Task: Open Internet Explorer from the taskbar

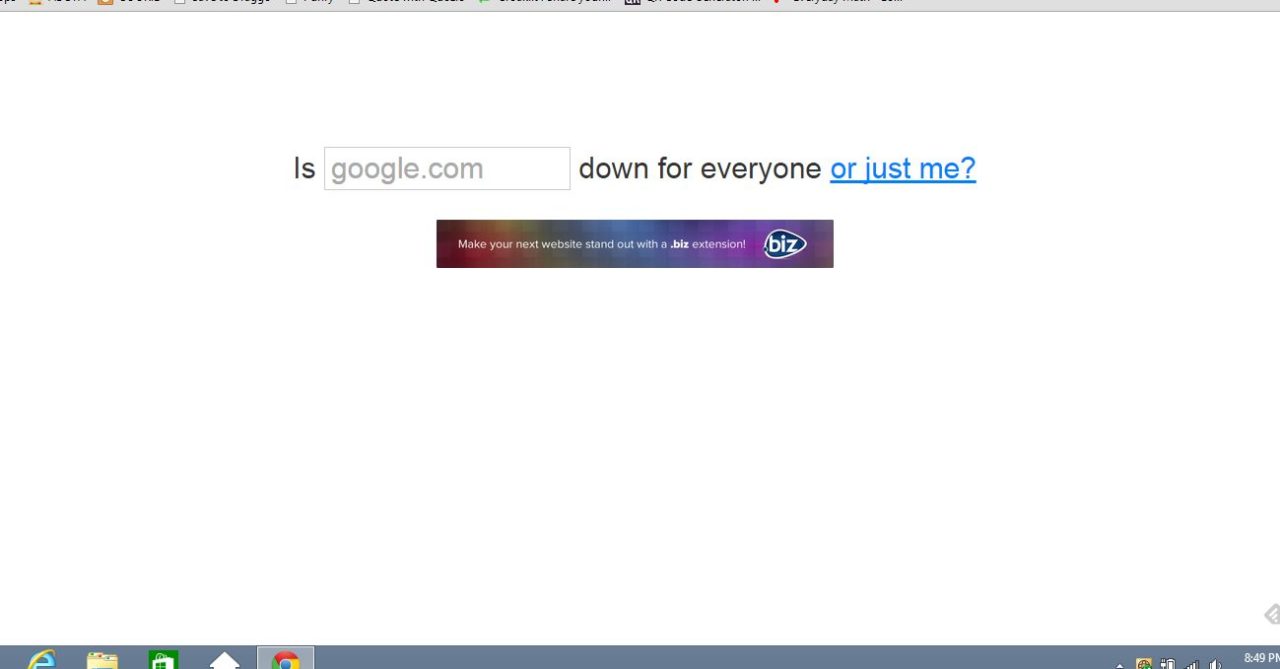Action: point(41,661)
